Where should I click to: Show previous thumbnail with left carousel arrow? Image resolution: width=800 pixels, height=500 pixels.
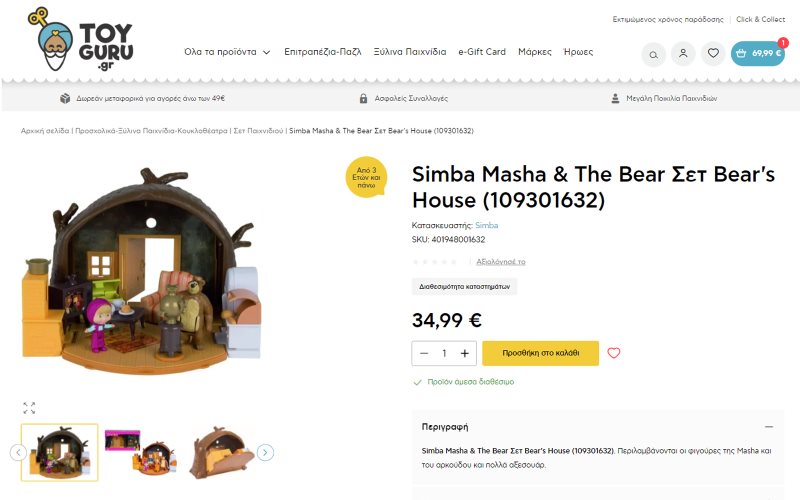click(x=18, y=453)
